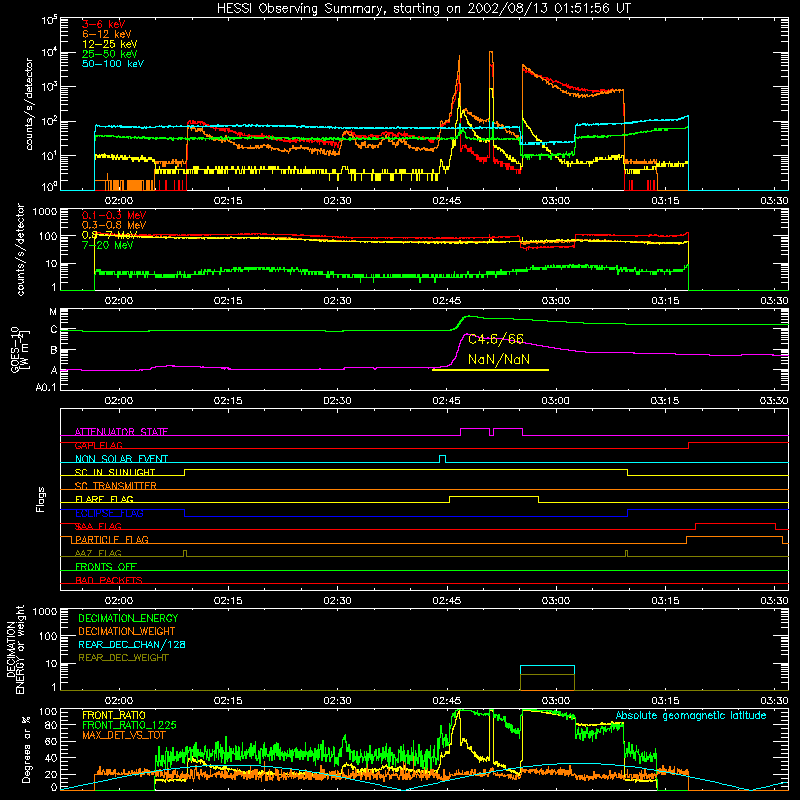The image size is (800, 800).
Task: Click the MAX_DET_VS_TOT legend label
Action: coord(123,735)
